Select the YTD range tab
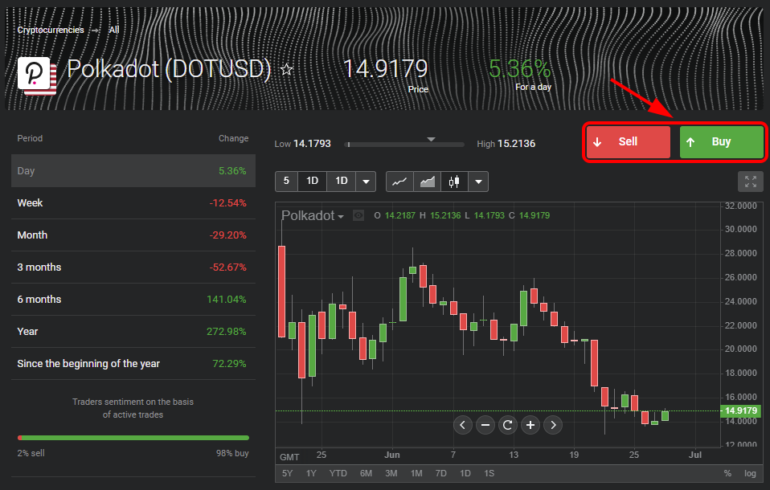 [338, 473]
